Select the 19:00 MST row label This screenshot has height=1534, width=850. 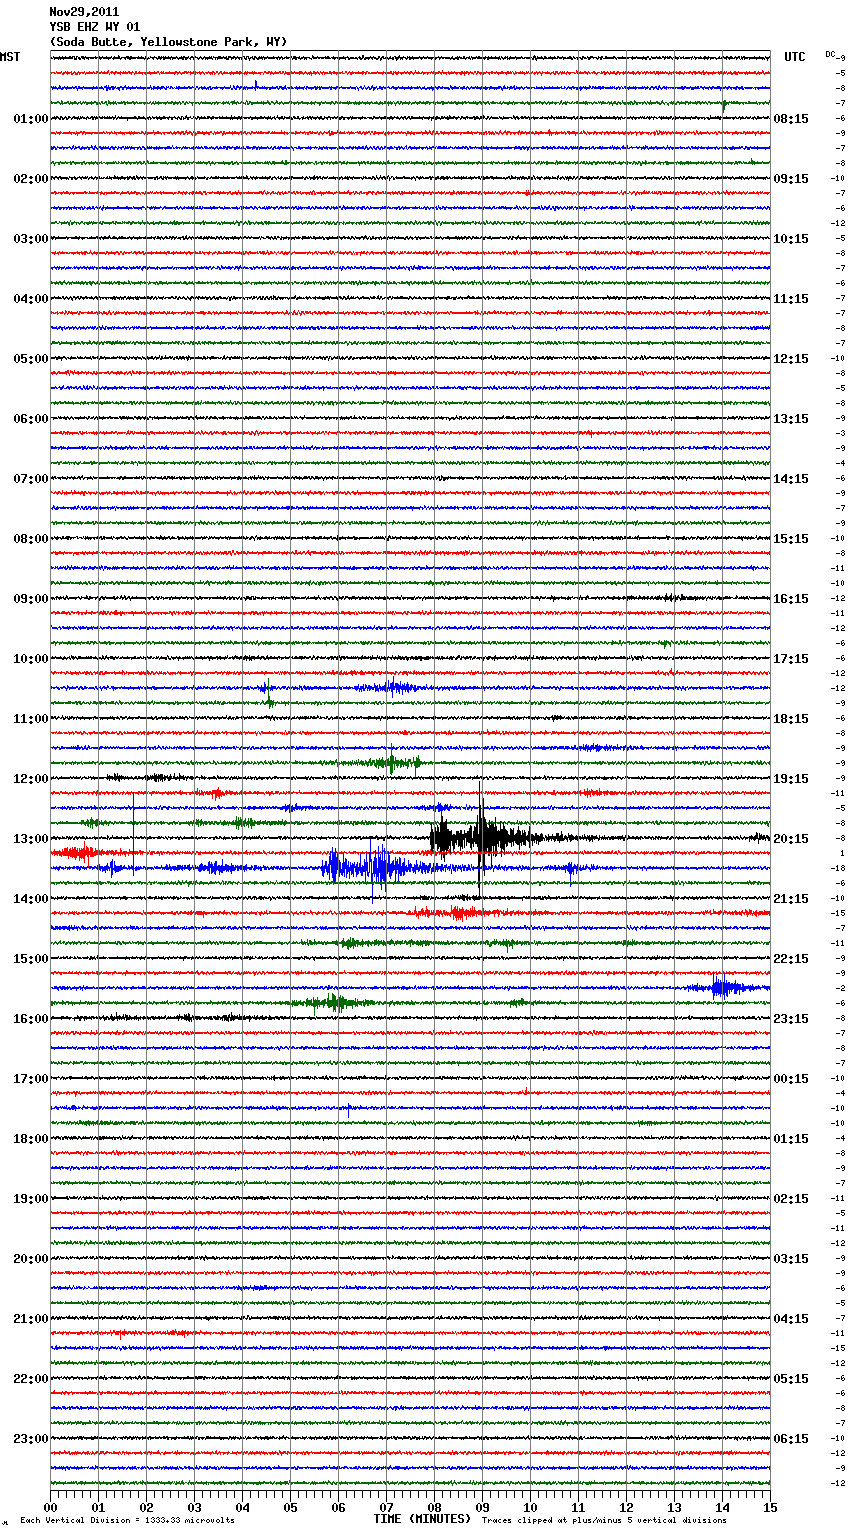coord(31,1199)
